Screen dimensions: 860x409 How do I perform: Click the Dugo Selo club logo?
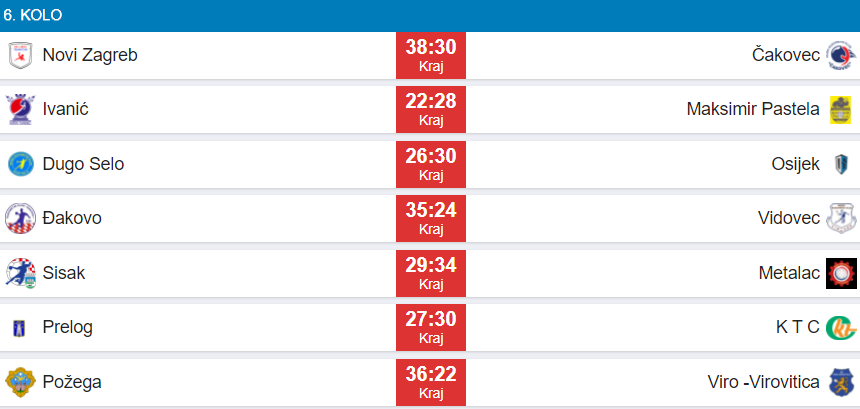coord(20,164)
